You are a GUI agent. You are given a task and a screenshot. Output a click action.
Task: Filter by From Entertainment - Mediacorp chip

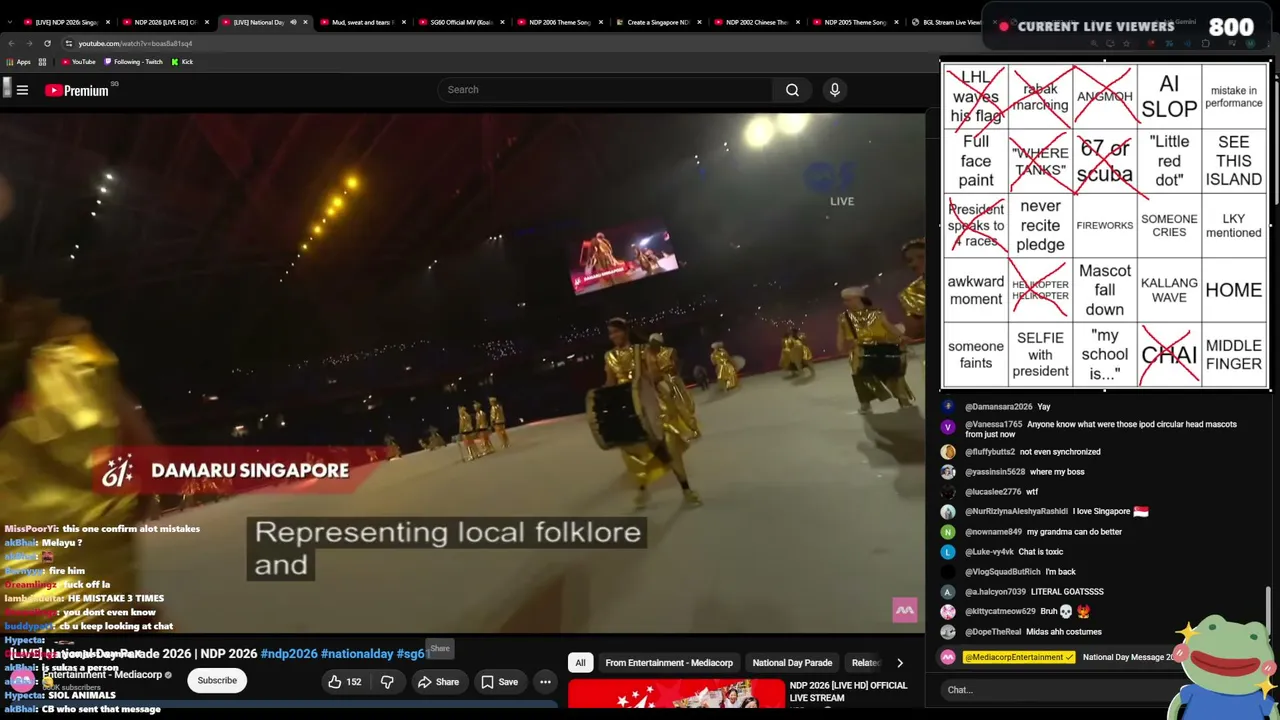point(669,663)
